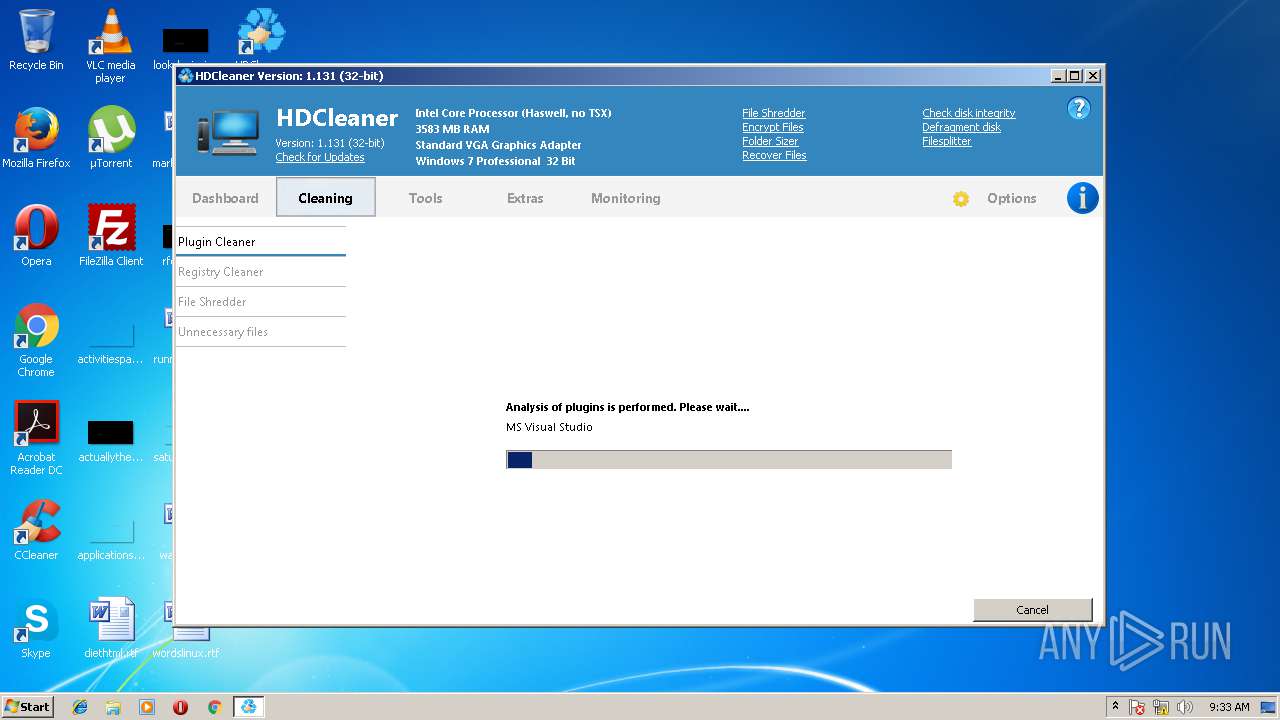Open the Recycle Bin desktop icon
This screenshot has width=1280, height=720.
pos(36,40)
